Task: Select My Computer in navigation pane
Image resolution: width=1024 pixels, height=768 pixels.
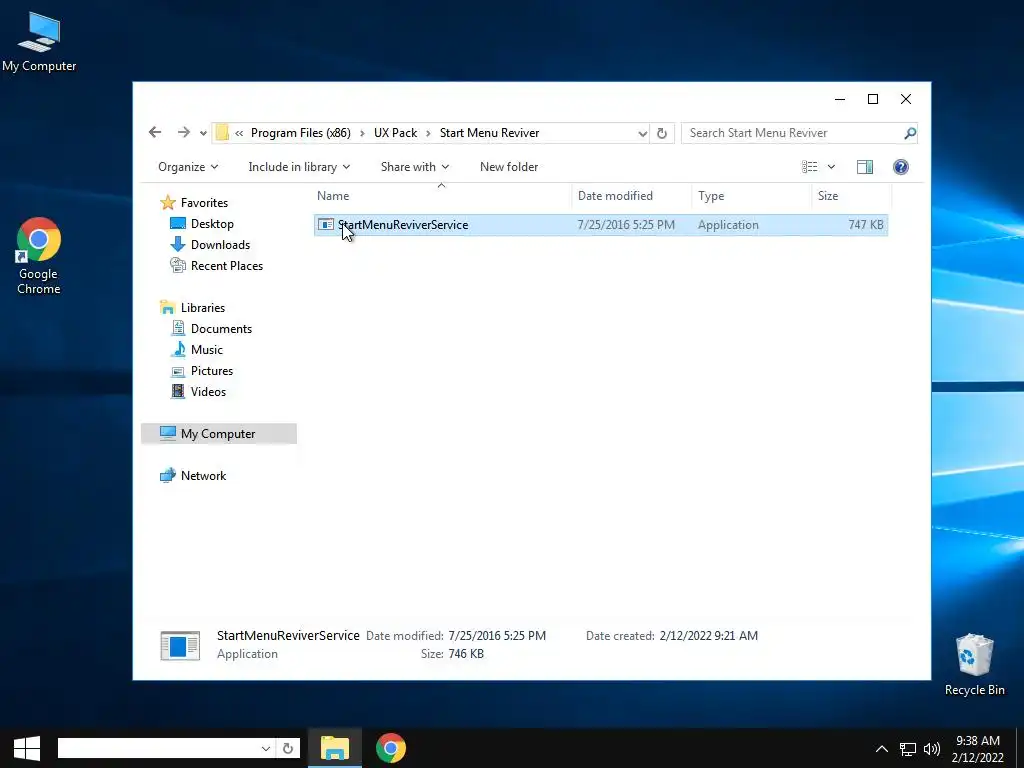Action: 219,434
